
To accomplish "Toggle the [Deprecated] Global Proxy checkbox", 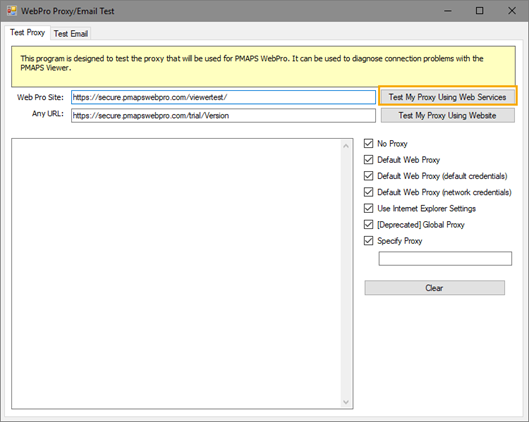I will pyautogui.click(x=368, y=224).
